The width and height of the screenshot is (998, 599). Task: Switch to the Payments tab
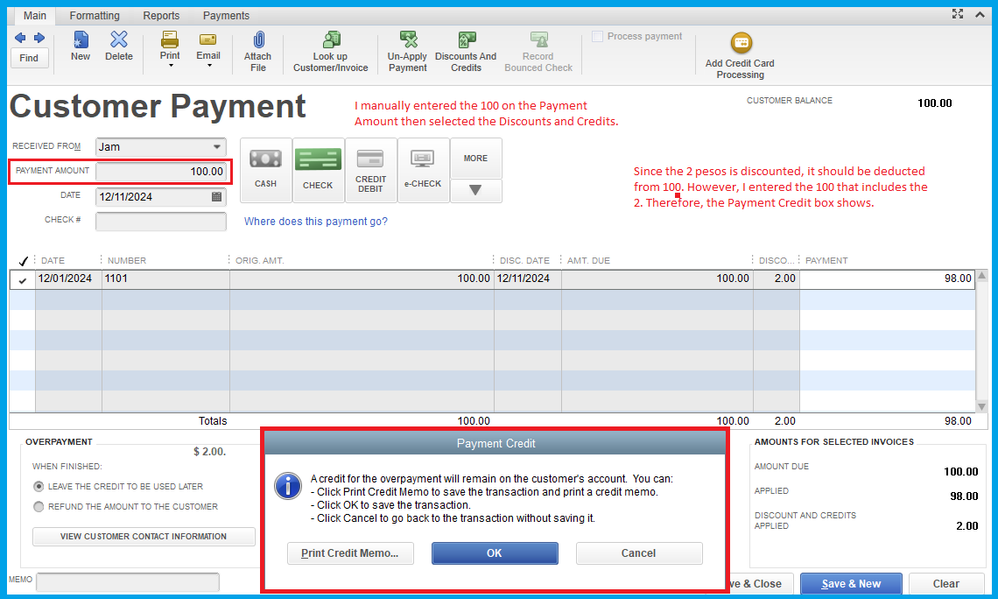click(x=226, y=15)
